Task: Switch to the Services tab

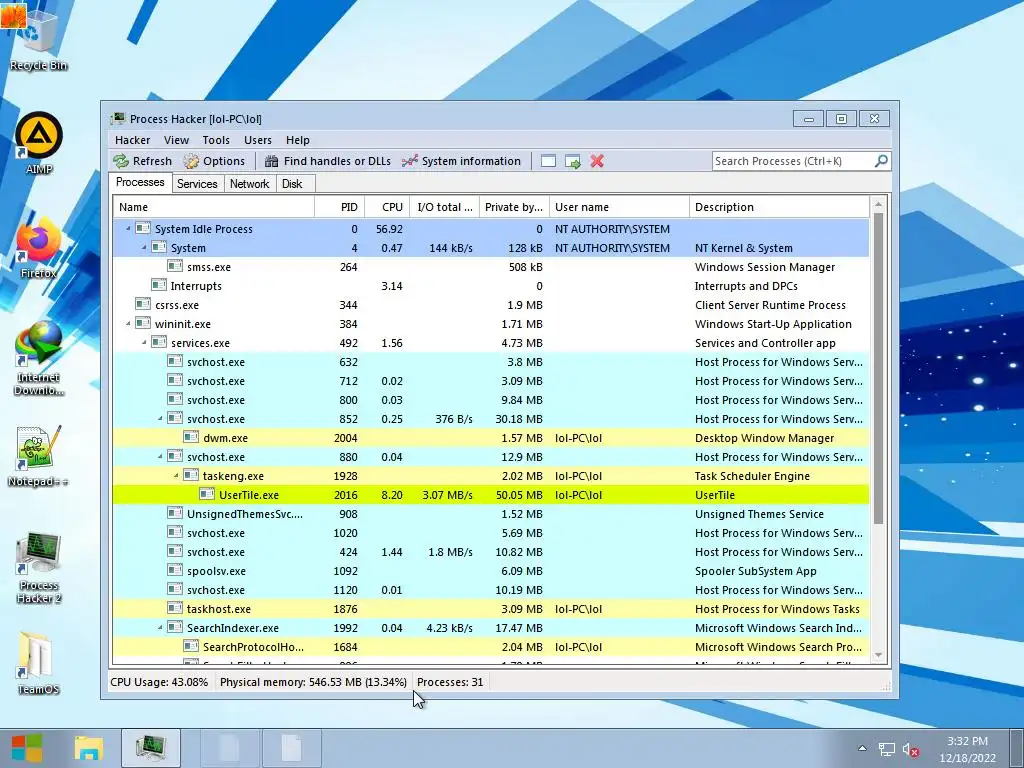Action: coord(197,184)
